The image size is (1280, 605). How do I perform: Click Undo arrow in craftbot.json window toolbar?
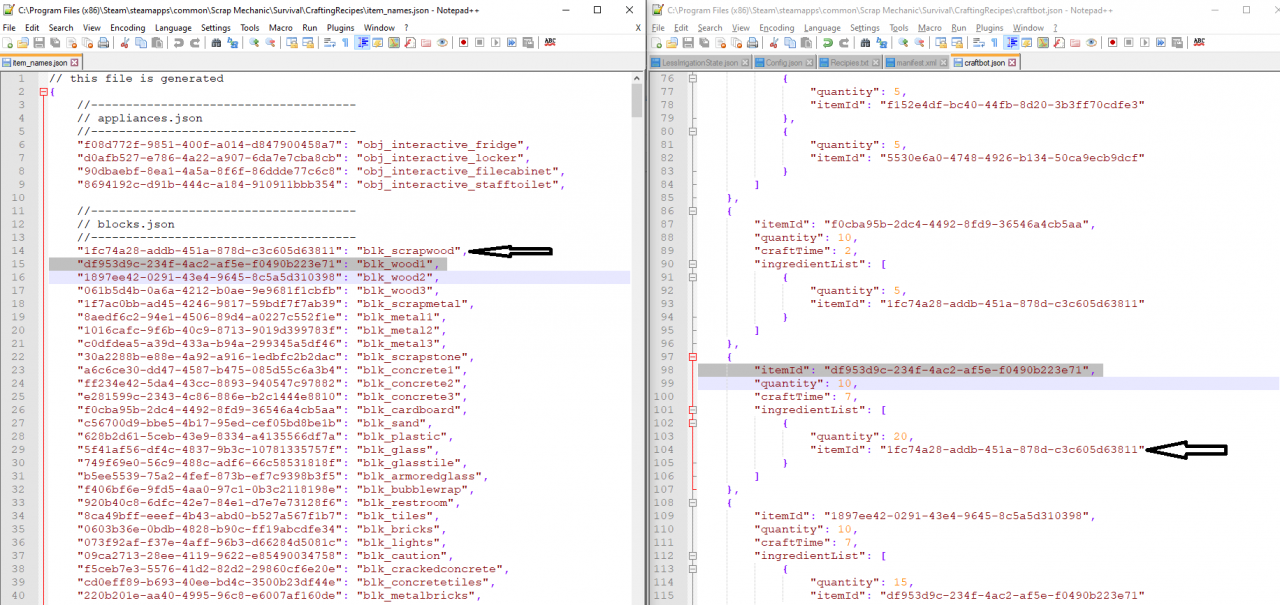point(827,43)
